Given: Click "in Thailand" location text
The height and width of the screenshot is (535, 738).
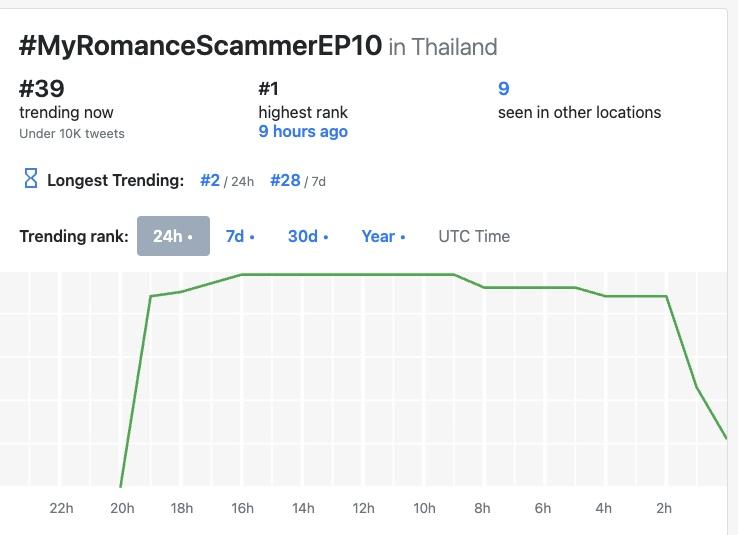Looking at the screenshot, I should (x=443, y=47).
